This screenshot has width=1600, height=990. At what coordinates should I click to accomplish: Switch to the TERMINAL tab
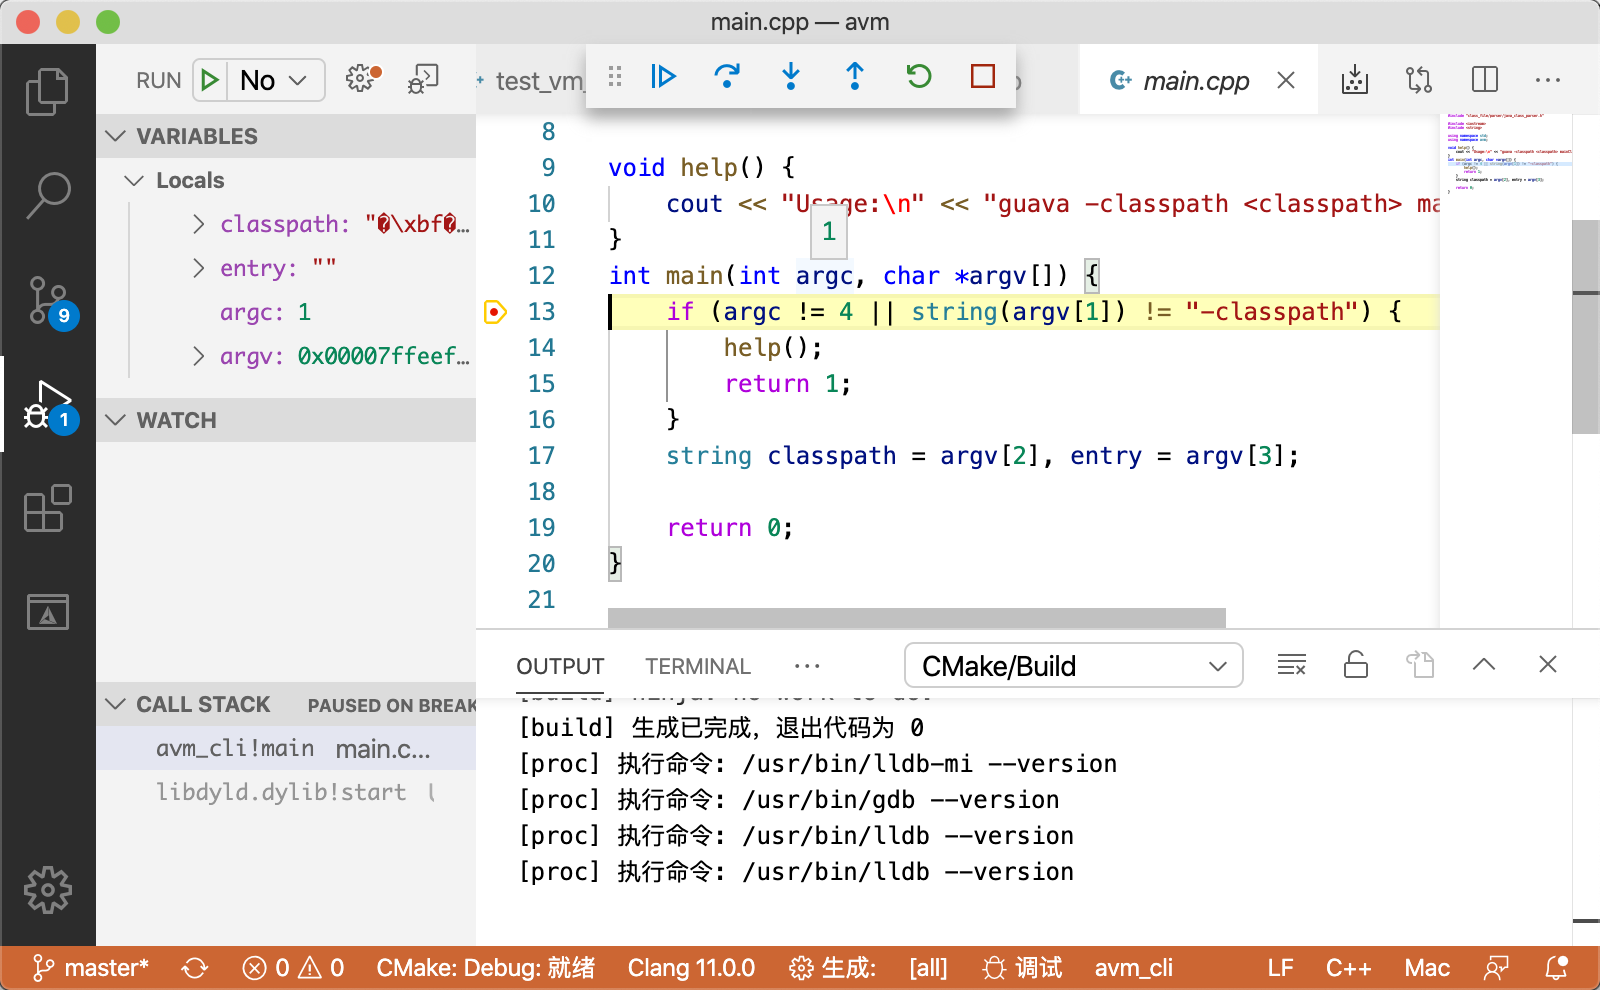(697, 666)
